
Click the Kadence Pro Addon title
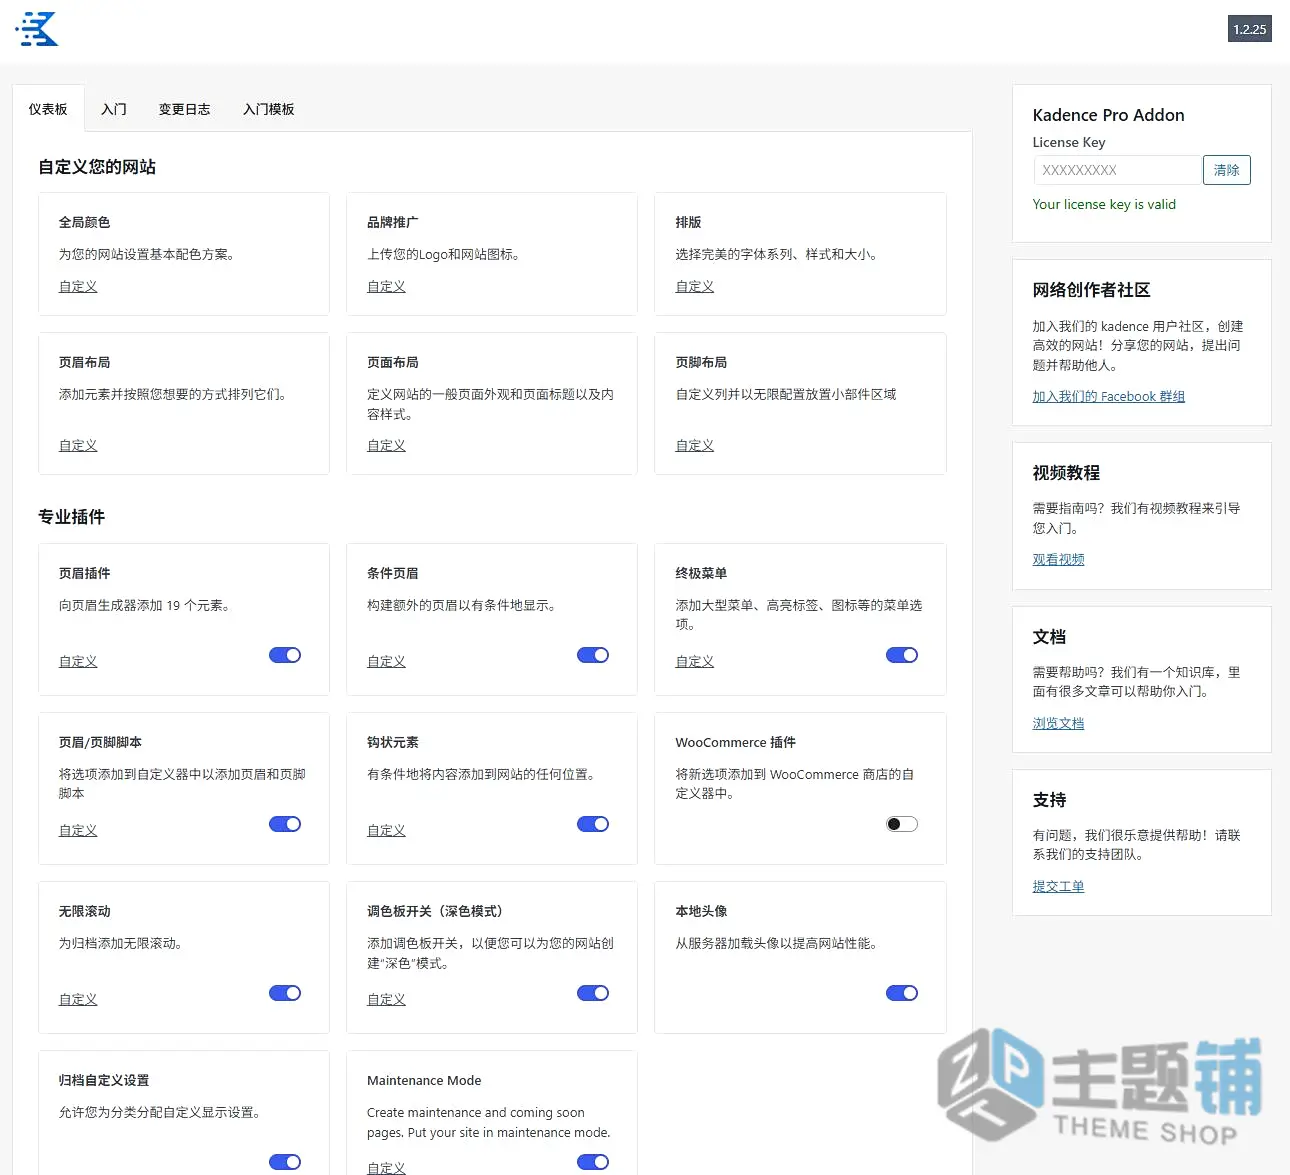pyautogui.click(x=1108, y=115)
